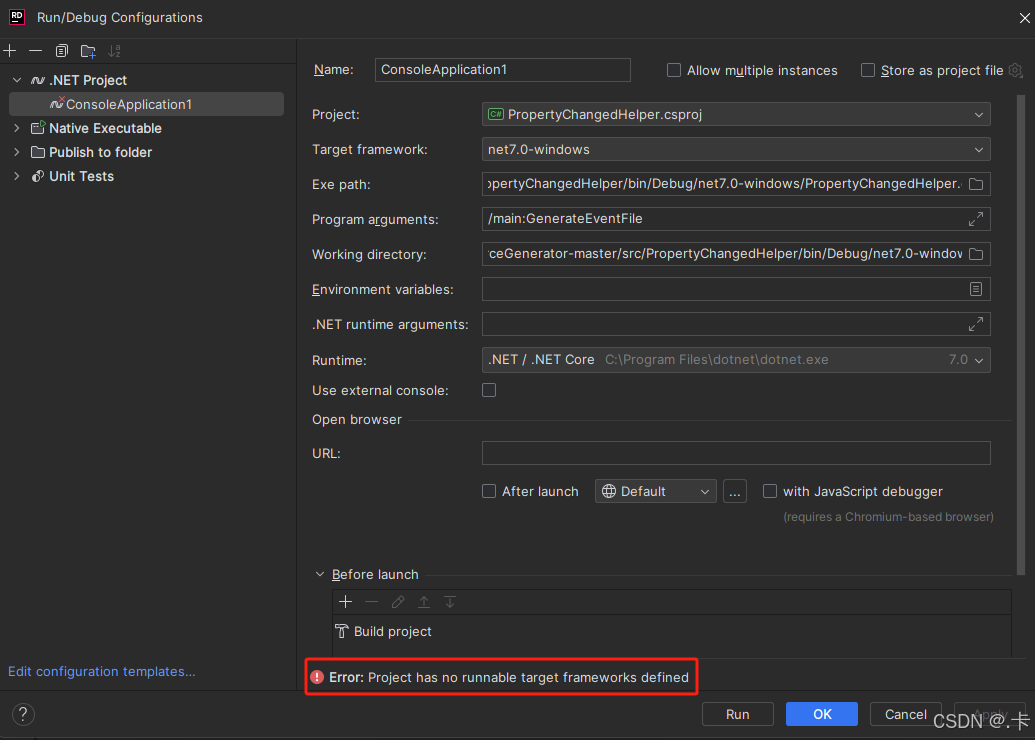Toggle Use external console checkbox
1035x740 pixels.
tap(488, 390)
